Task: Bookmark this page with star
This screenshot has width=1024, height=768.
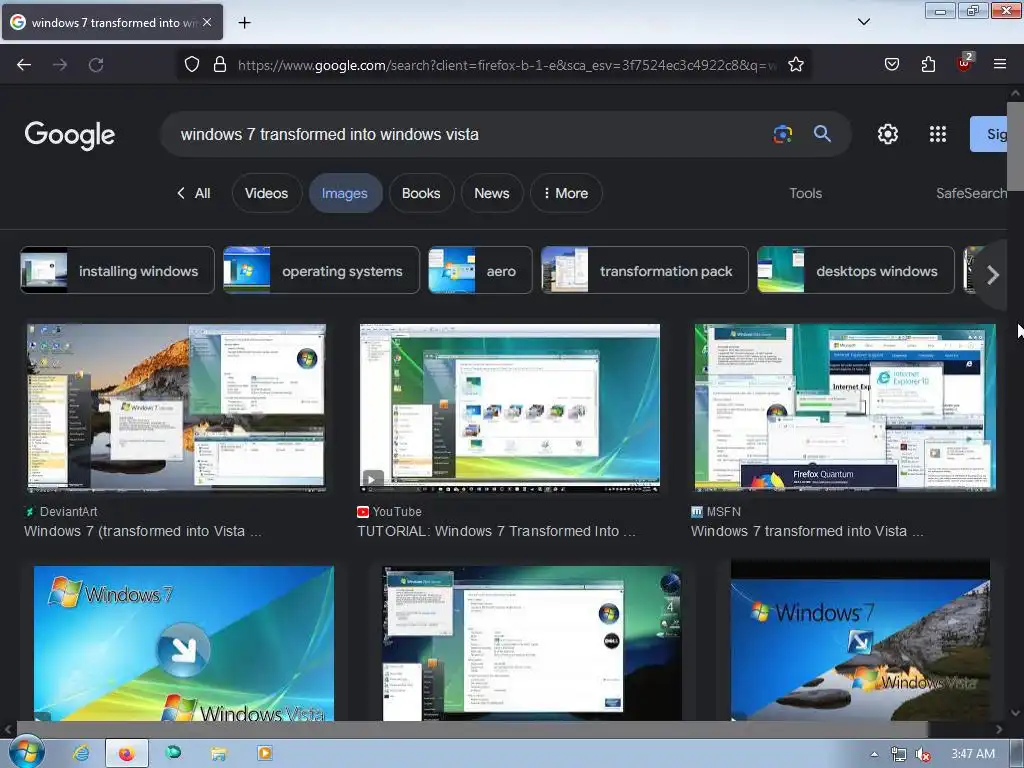Action: tap(795, 65)
